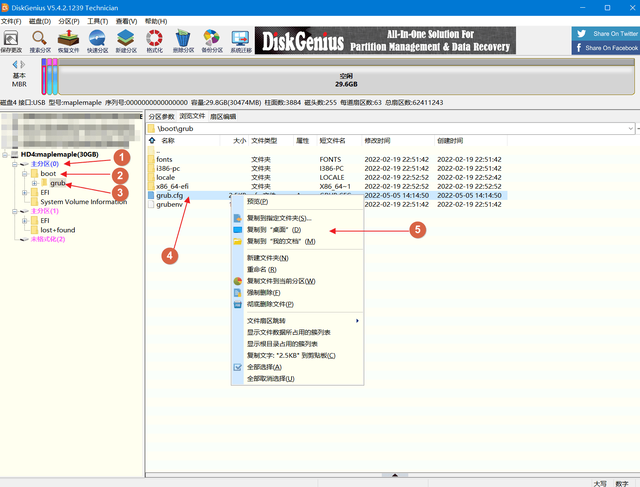Open the 文件(F) menu
Screen dimensions: 640x487
pos(11,21)
